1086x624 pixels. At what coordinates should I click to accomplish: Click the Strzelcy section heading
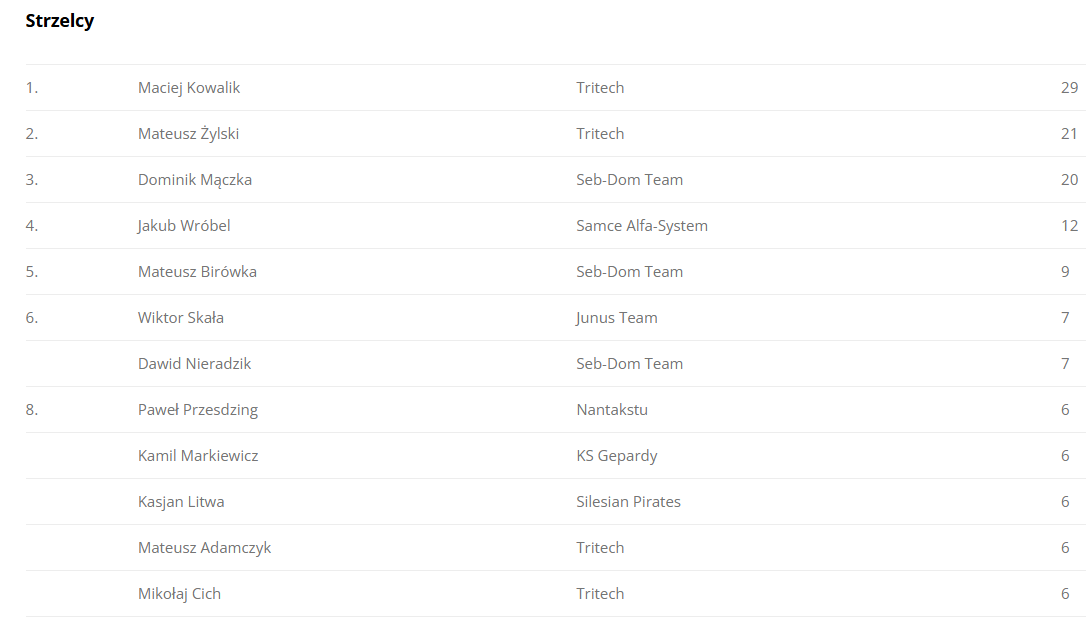point(60,21)
